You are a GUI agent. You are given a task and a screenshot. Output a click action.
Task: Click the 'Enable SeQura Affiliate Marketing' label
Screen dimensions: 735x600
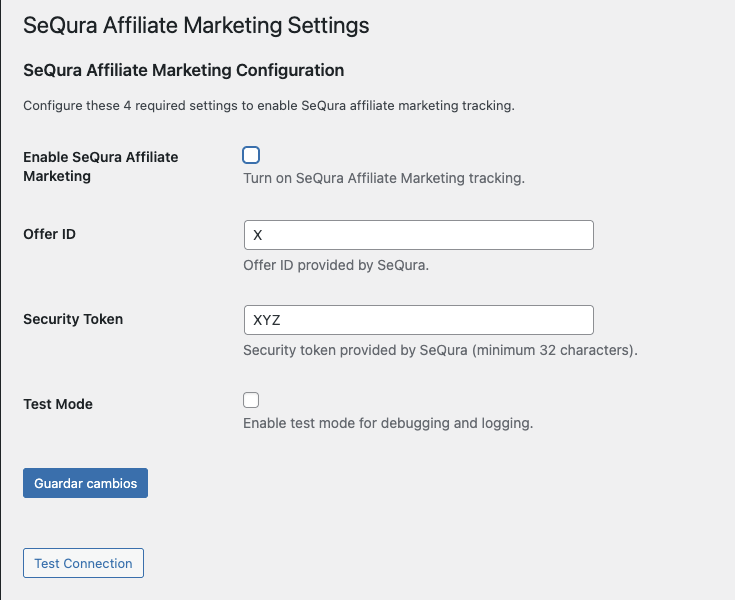coord(100,166)
